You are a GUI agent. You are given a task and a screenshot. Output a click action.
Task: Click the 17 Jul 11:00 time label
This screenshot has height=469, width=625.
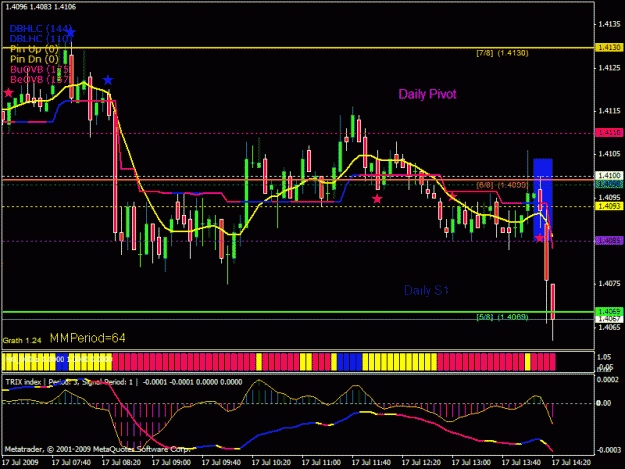[321, 463]
